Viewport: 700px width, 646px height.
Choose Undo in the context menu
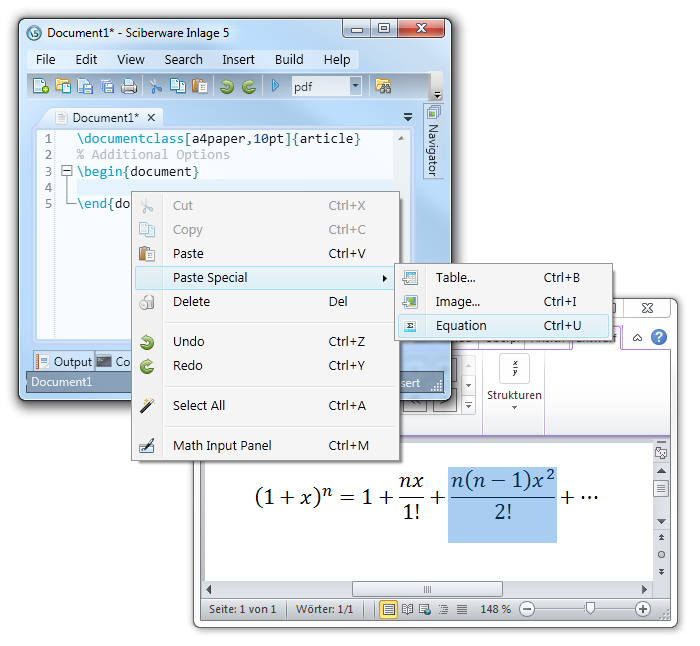point(265,342)
